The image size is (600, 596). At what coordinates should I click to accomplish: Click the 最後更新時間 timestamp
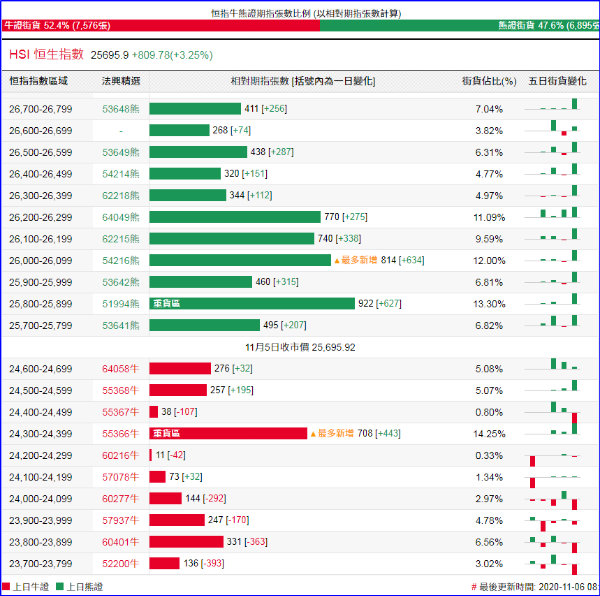pos(535,586)
